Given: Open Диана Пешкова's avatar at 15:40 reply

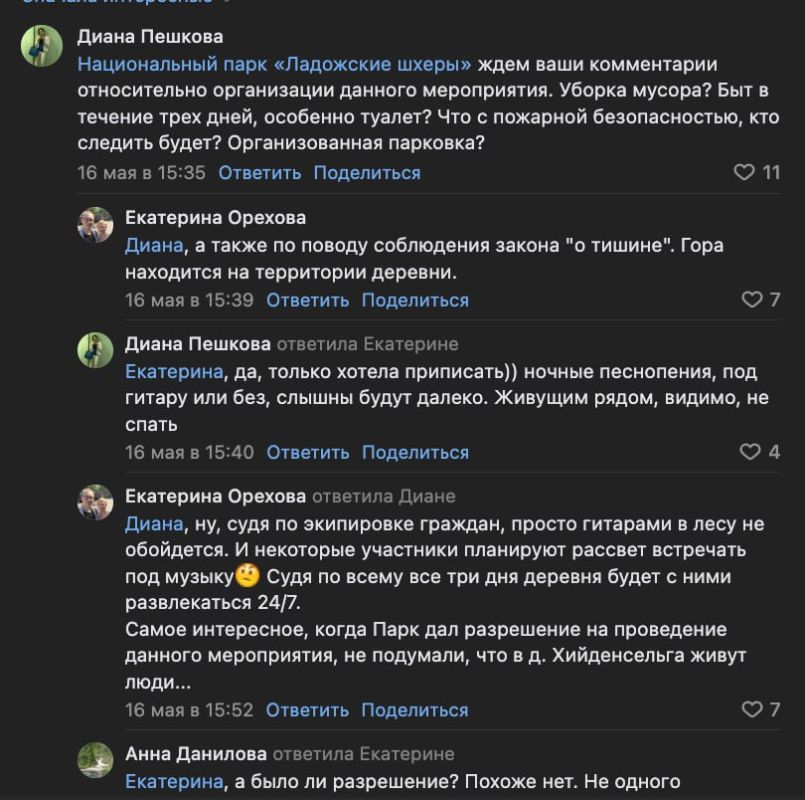Looking at the screenshot, I should 95,350.
